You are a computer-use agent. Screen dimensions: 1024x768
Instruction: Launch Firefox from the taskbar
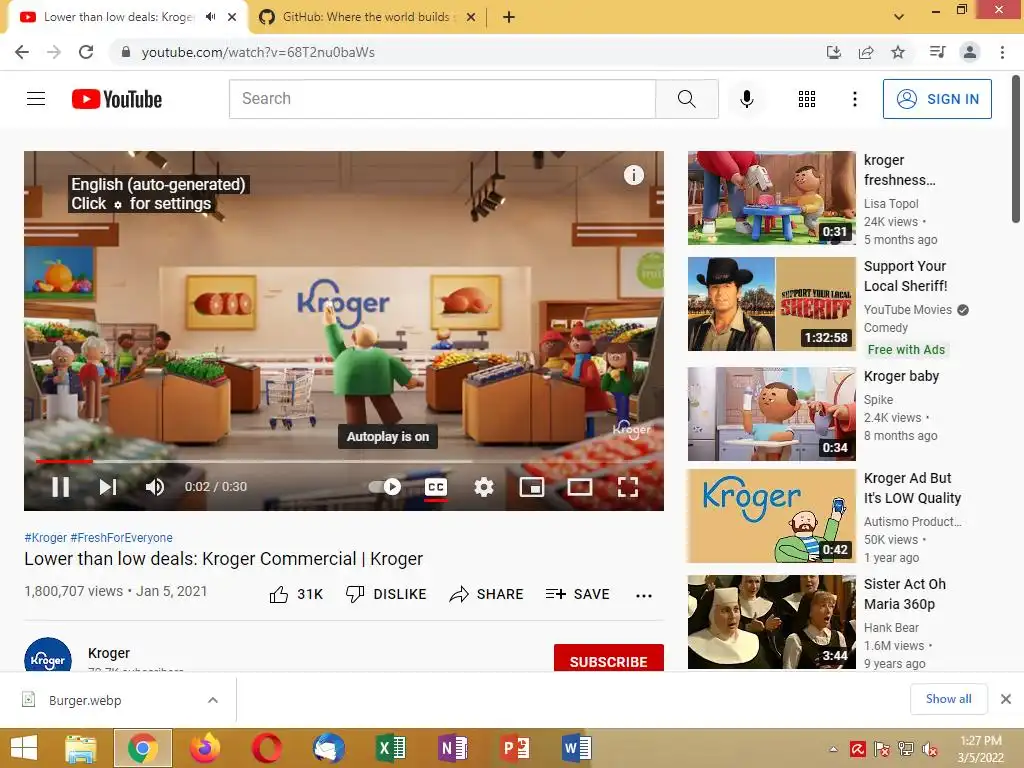click(x=204, y=748)
